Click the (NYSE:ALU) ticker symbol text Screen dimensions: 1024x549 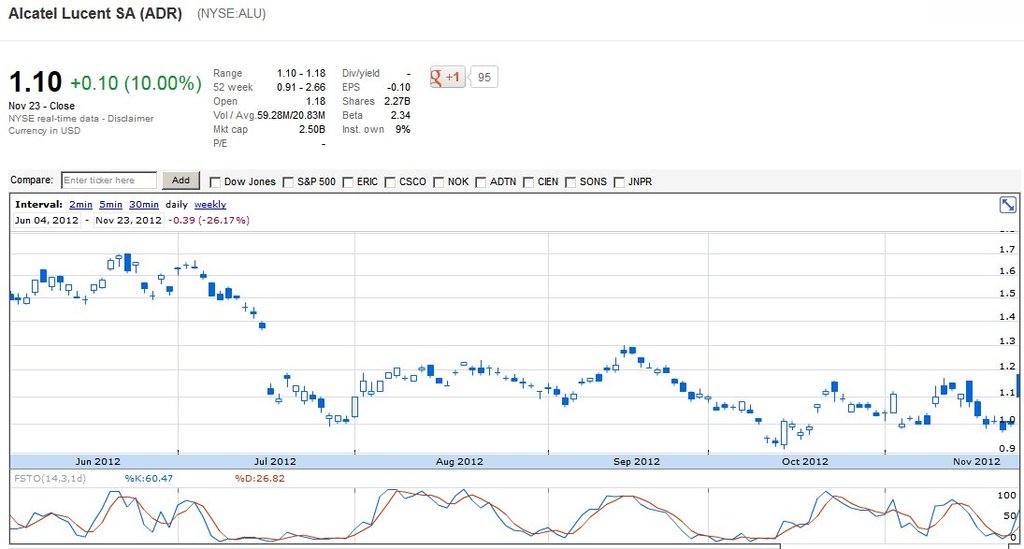tap(231, 14)
